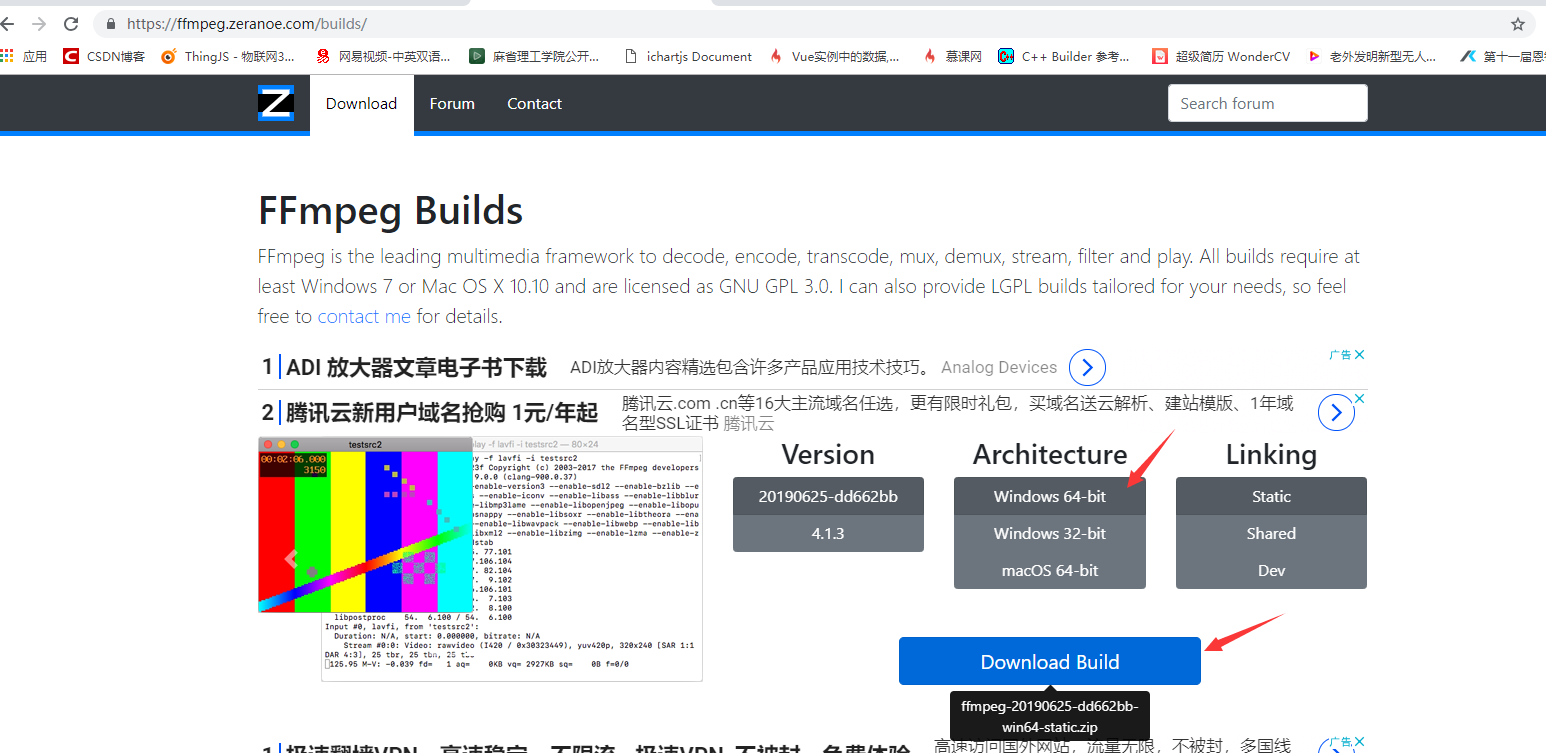
Task: Open the CSDN博客 bookmark
Action: (104, 56)
